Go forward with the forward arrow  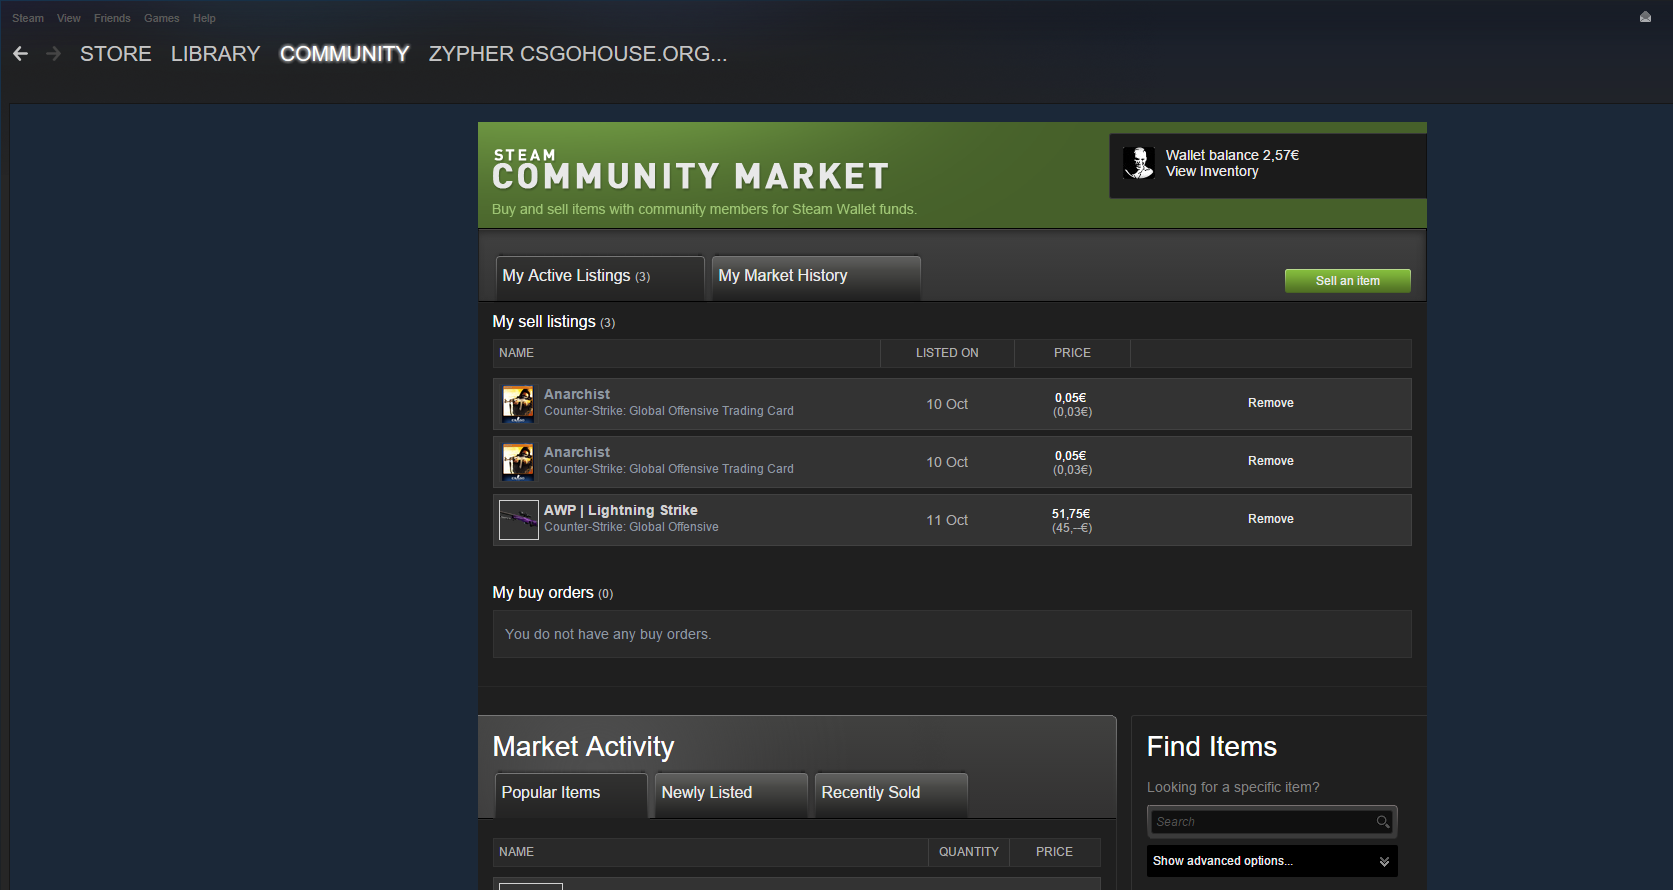click(x=54, y=54)
